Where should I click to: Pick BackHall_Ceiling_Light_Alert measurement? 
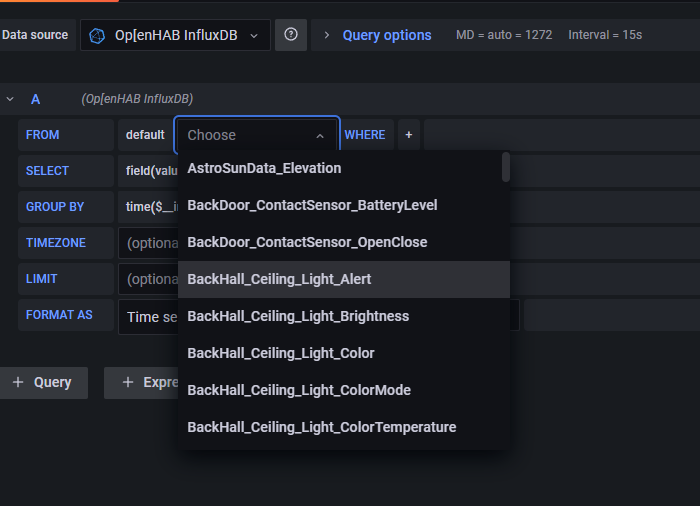[293, 279]
